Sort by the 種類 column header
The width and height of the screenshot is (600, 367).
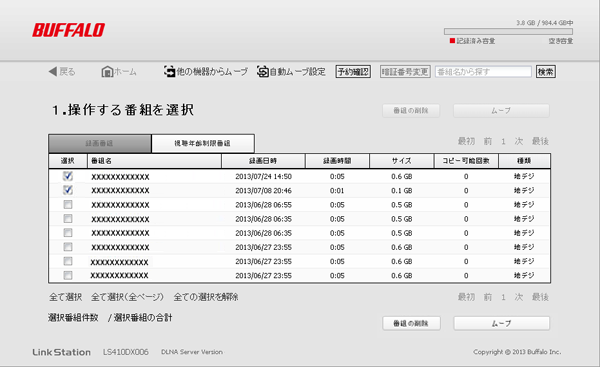(525, 161)
